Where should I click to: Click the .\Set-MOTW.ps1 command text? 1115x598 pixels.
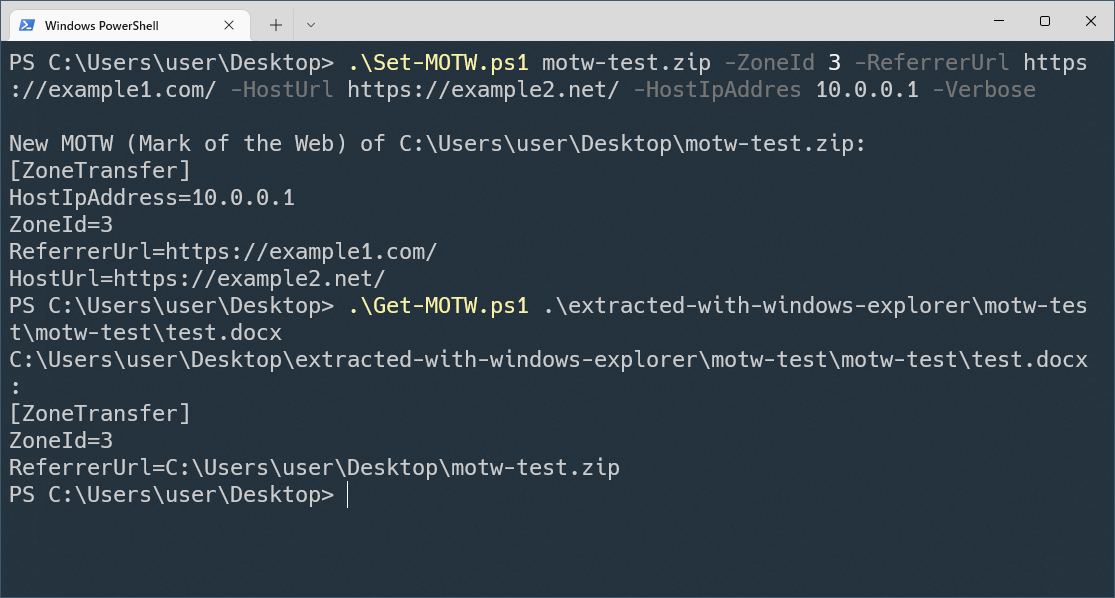(438, 63)
